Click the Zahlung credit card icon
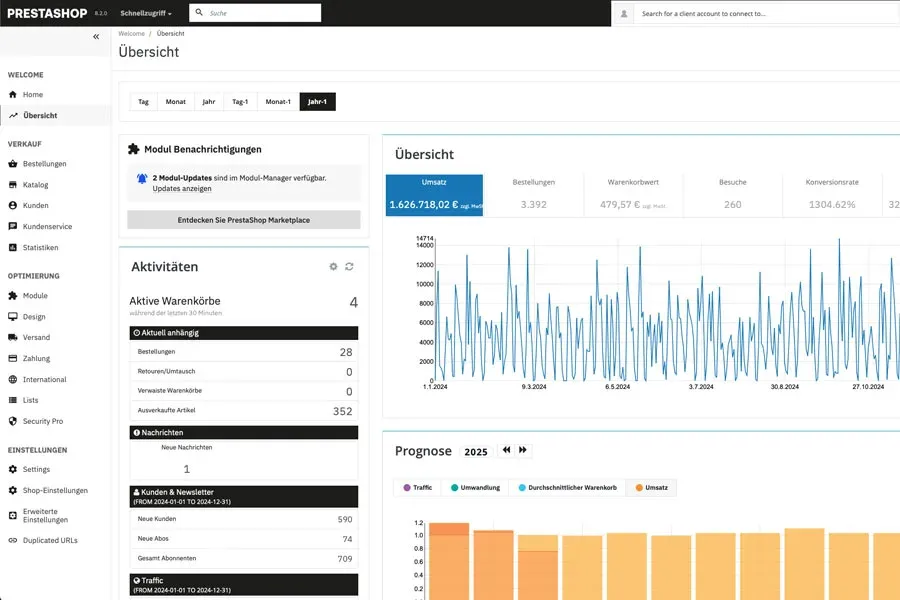900x600 pixels. click(13, 358)
